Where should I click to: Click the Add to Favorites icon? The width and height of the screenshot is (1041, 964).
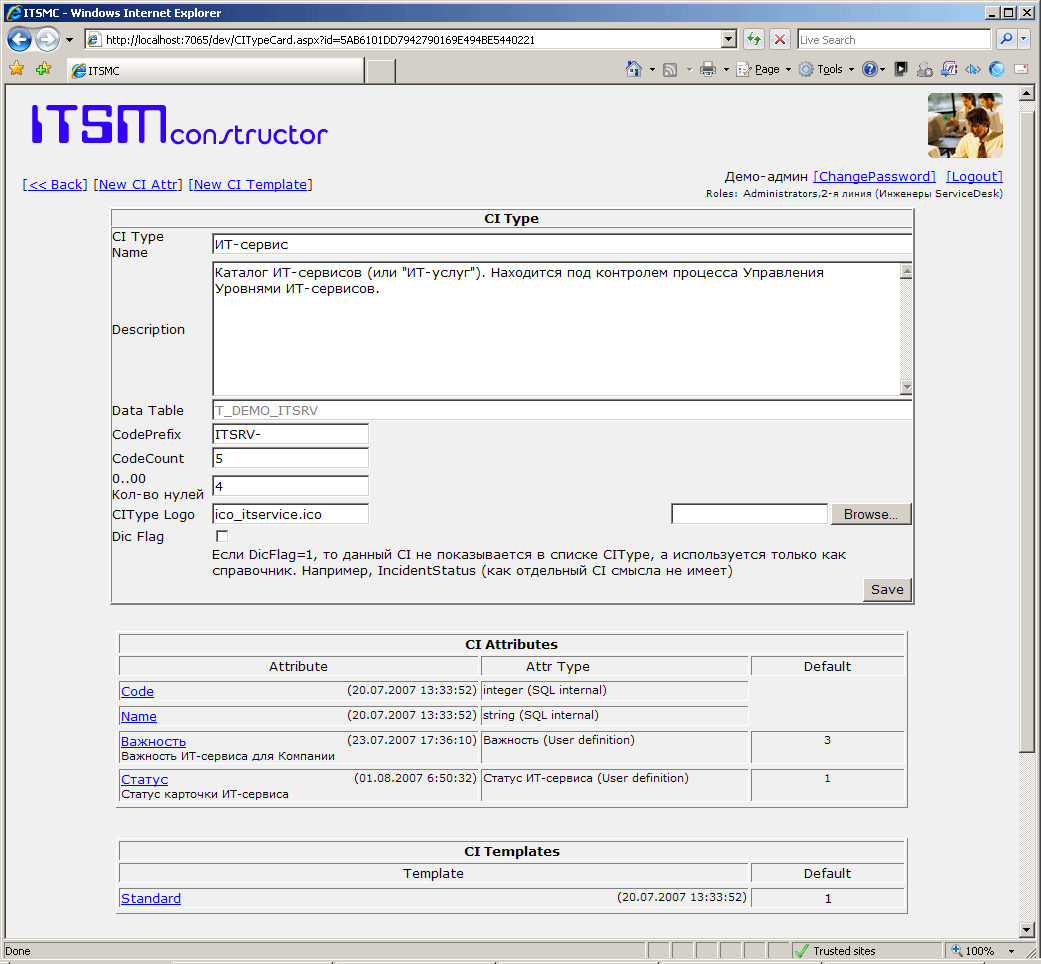[44, 68]
